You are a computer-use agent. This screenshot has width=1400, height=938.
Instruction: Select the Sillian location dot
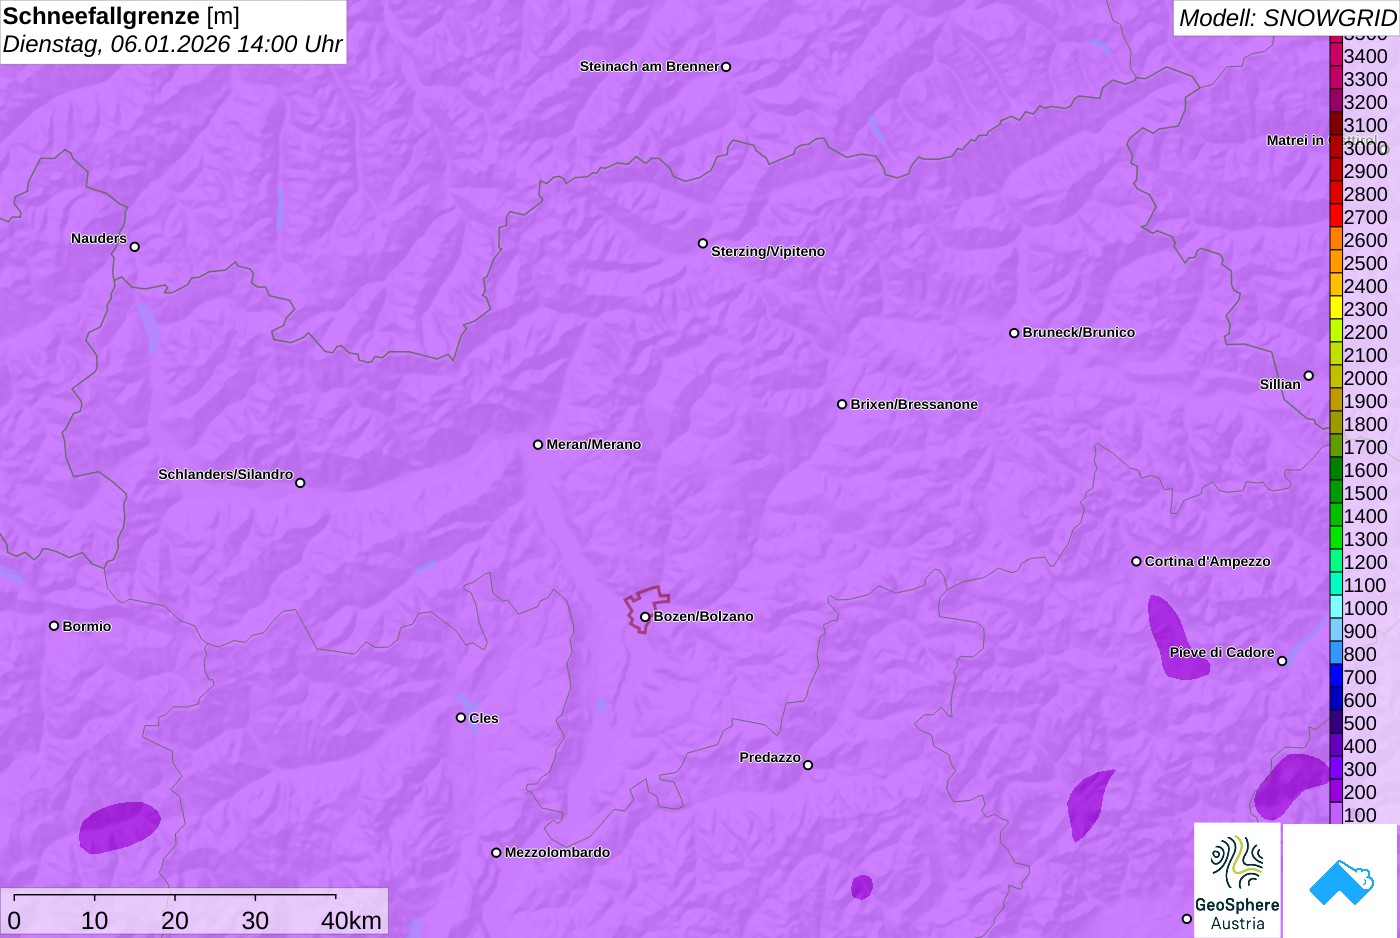pyautogui.click(x=1309, y=376)
